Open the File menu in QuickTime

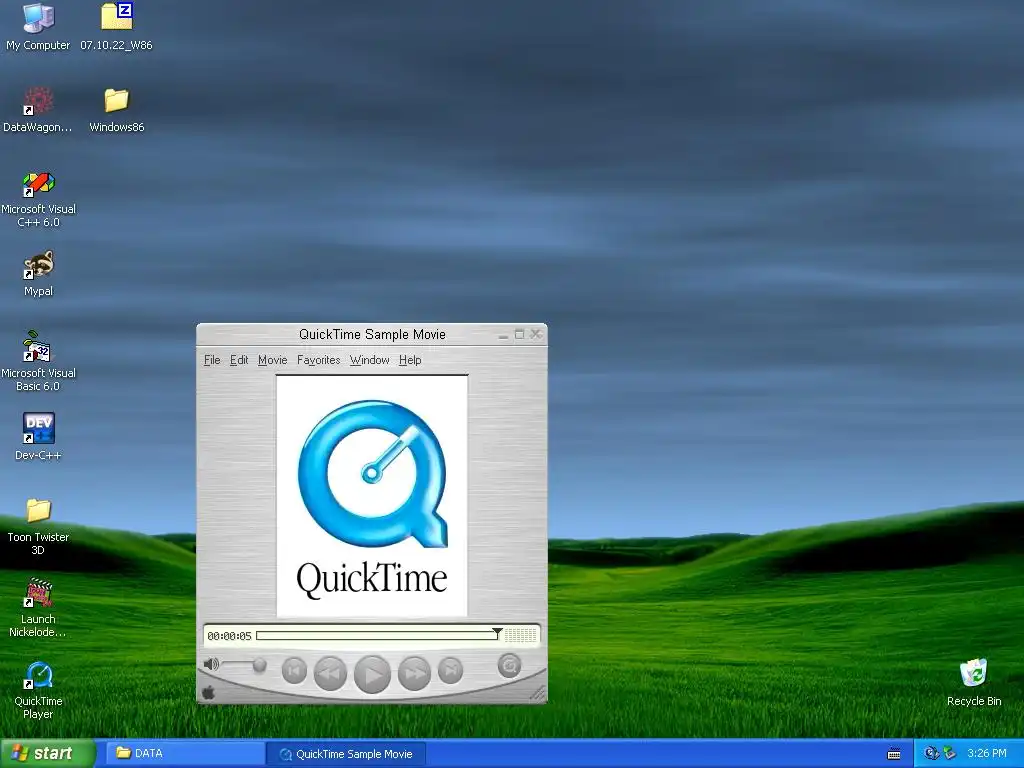click(x=212, y=360)
